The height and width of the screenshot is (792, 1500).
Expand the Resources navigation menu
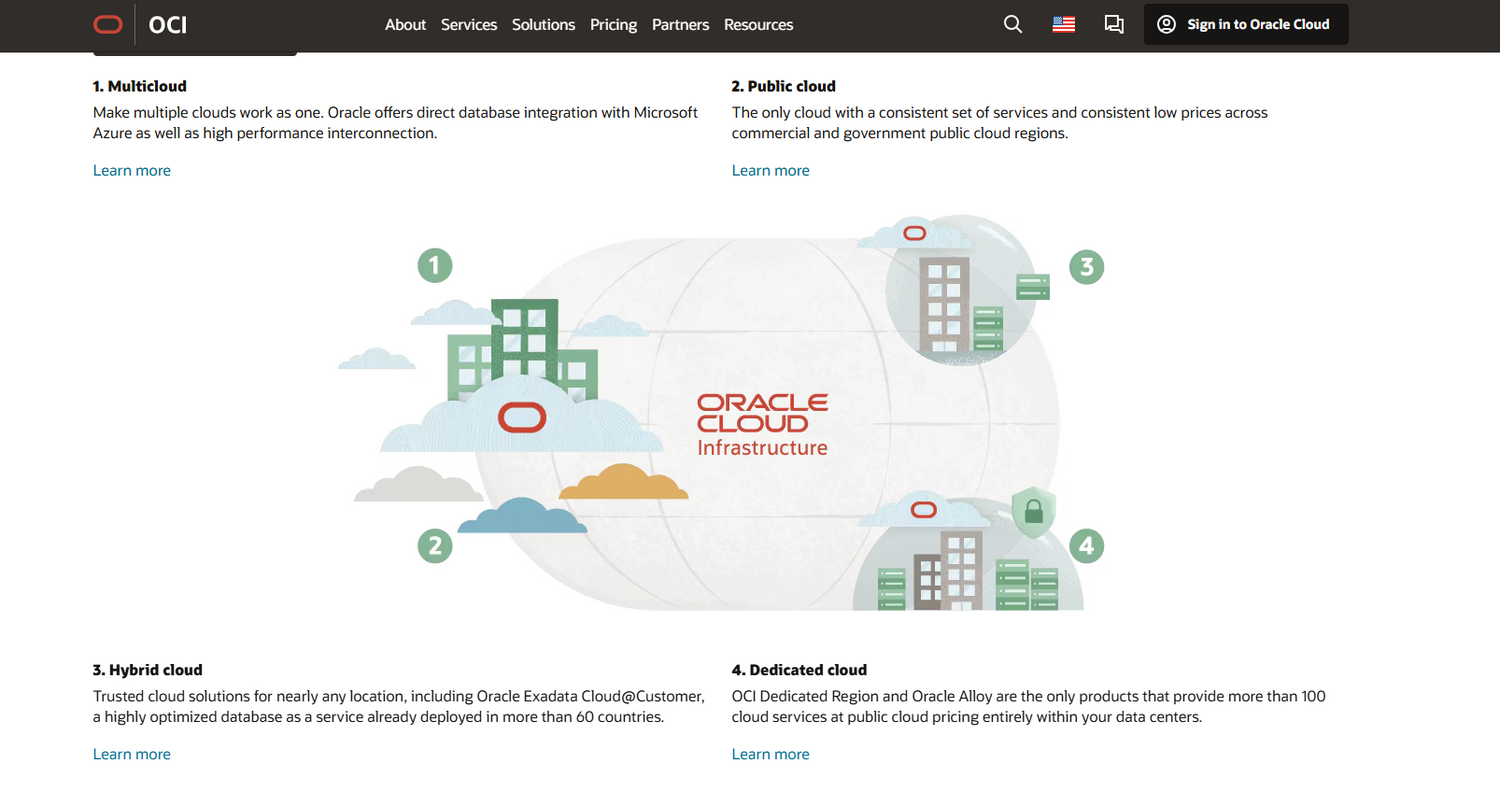pyautogui.click(x=758, y=24)
